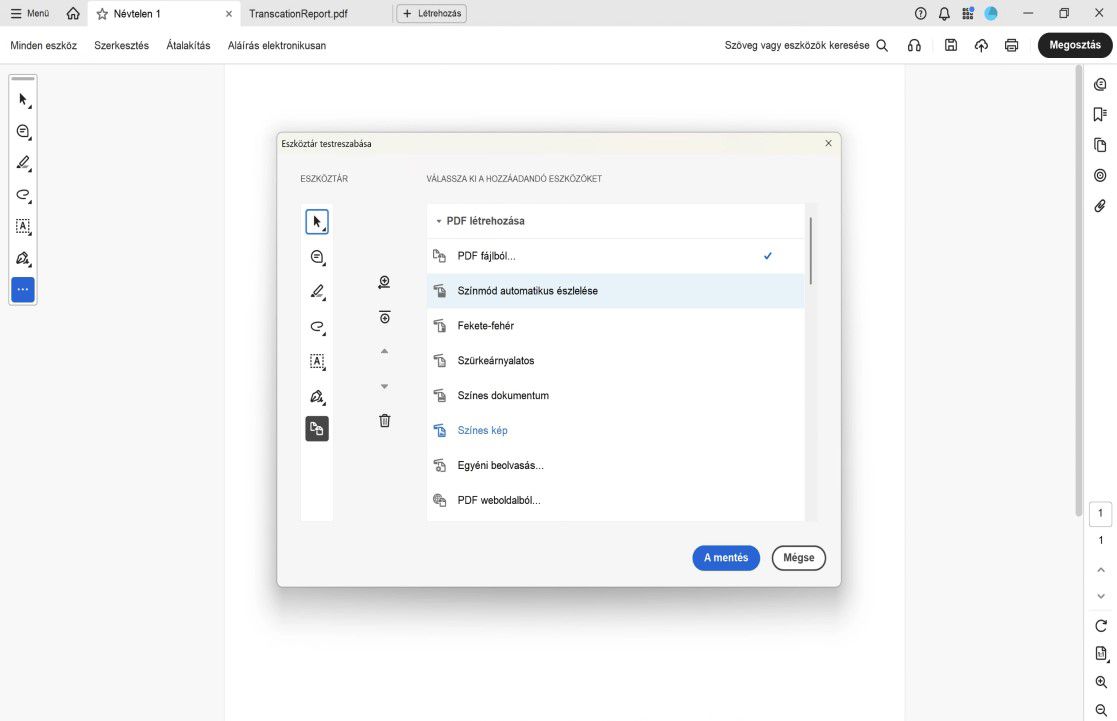Click the Létrehozás create button
Viewport: 1117px width, 721px height.
[x=432, y=14]
